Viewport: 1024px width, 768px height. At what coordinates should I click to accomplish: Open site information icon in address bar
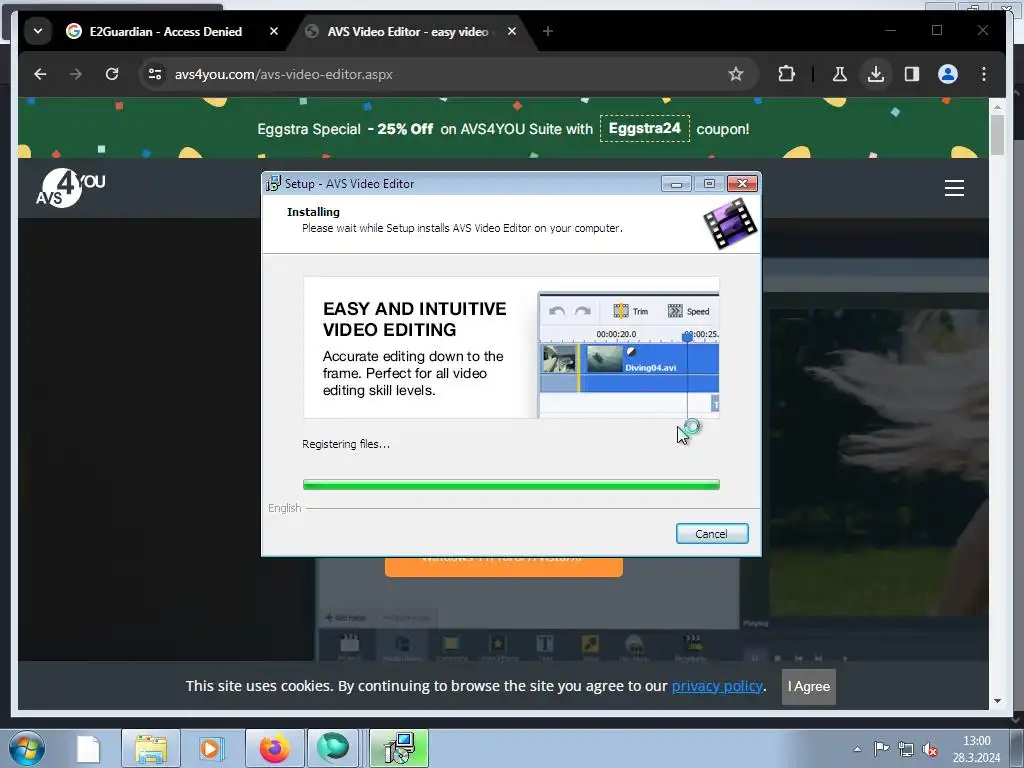(155, 74)
